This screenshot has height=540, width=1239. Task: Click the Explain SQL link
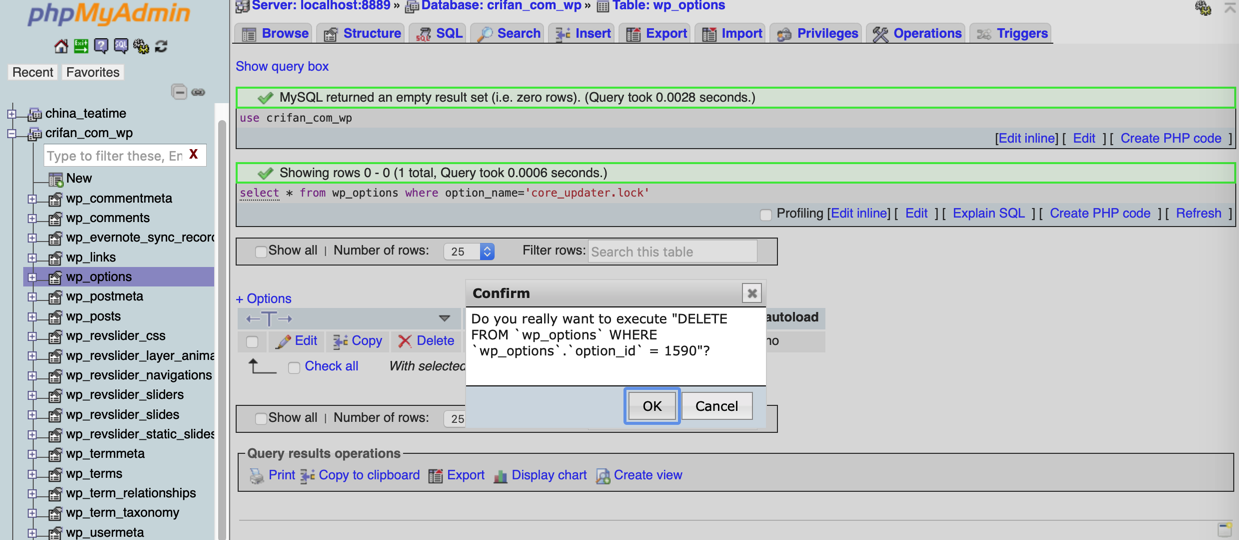pos(988,213)
